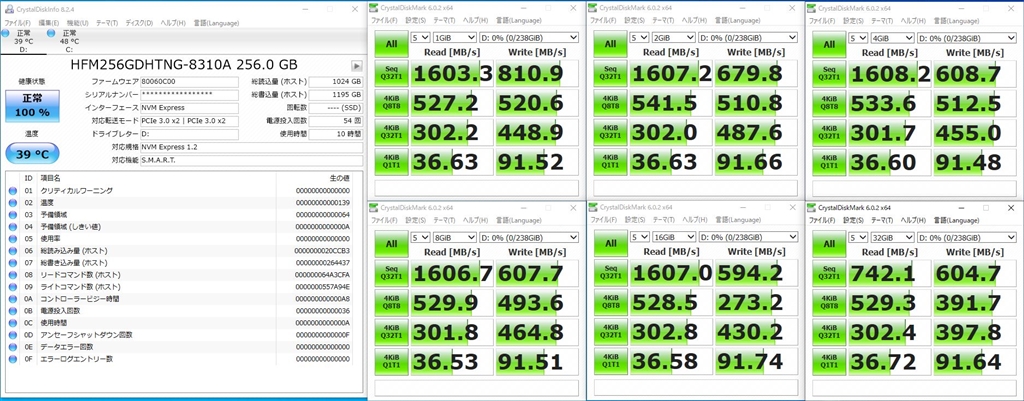Click the All button in the 1GiB window
Viewport: 1024px width, 401px height.
(391, 44)
